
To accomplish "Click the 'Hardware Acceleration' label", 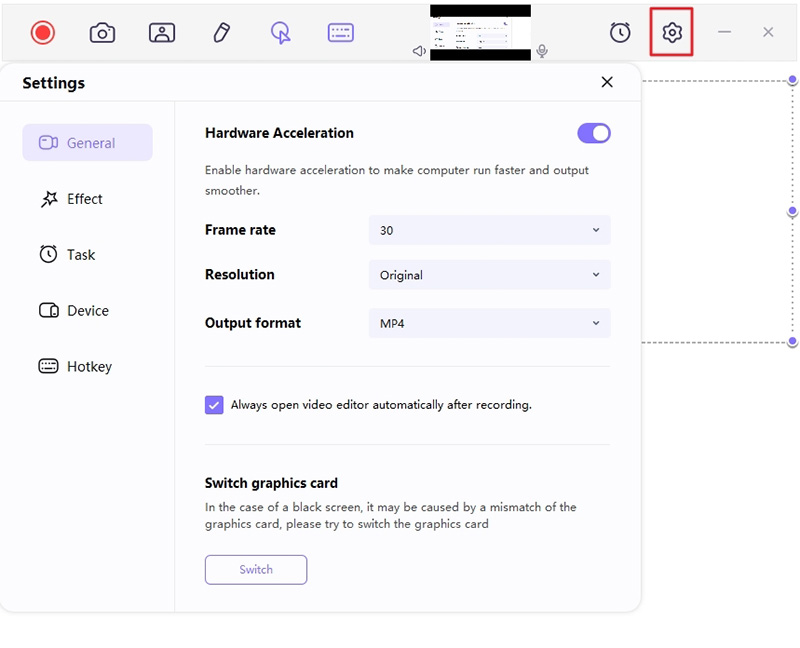I will point(279,133).
